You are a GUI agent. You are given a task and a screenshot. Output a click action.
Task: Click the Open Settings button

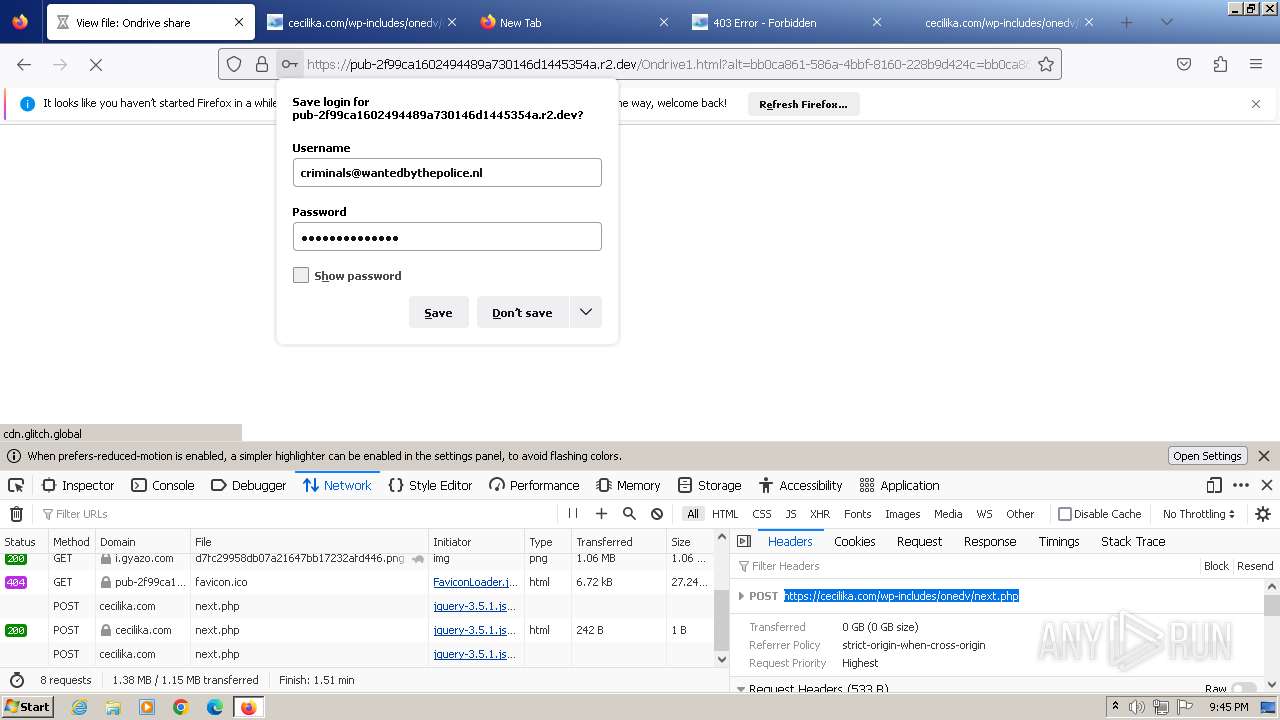click(x=1207, y=456)
